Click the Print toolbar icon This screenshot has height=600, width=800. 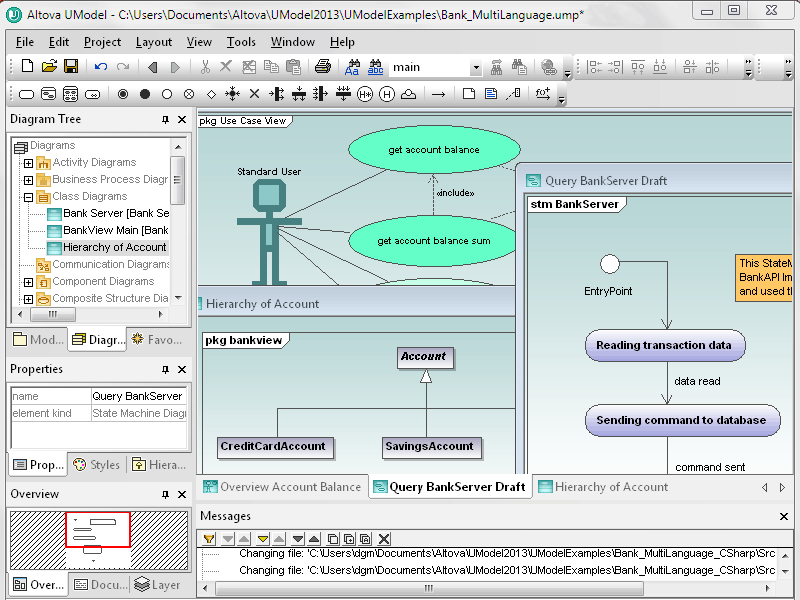322,66
